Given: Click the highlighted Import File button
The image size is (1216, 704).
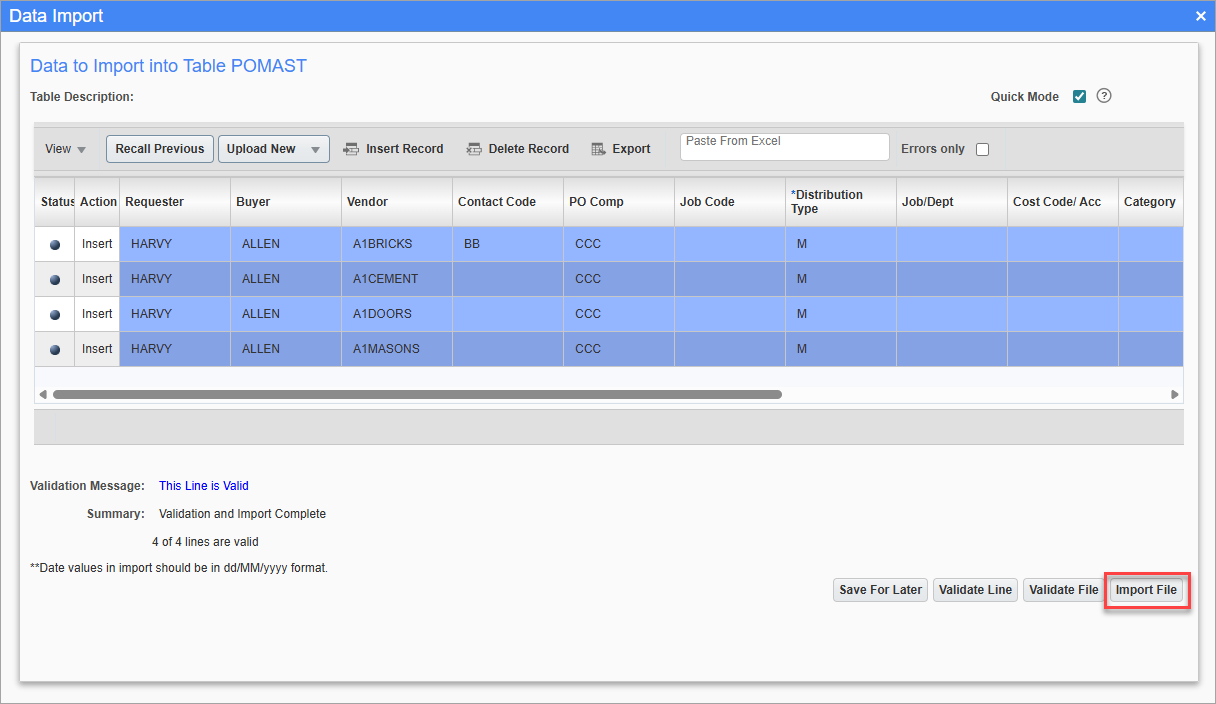Looking at the screenshot, I should pos(1146,590).
